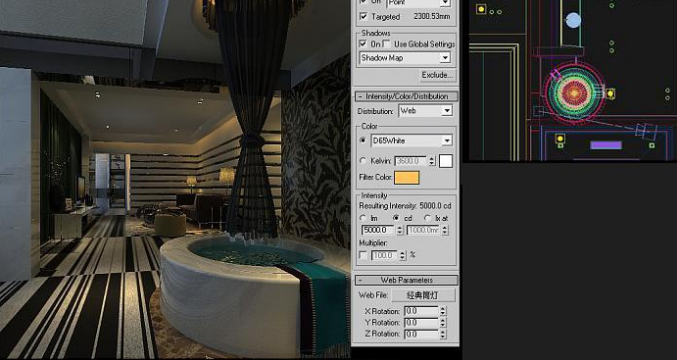
Task: Click the Resulting Intensity 5000.0 cd readout
Action: coord(405,206)
